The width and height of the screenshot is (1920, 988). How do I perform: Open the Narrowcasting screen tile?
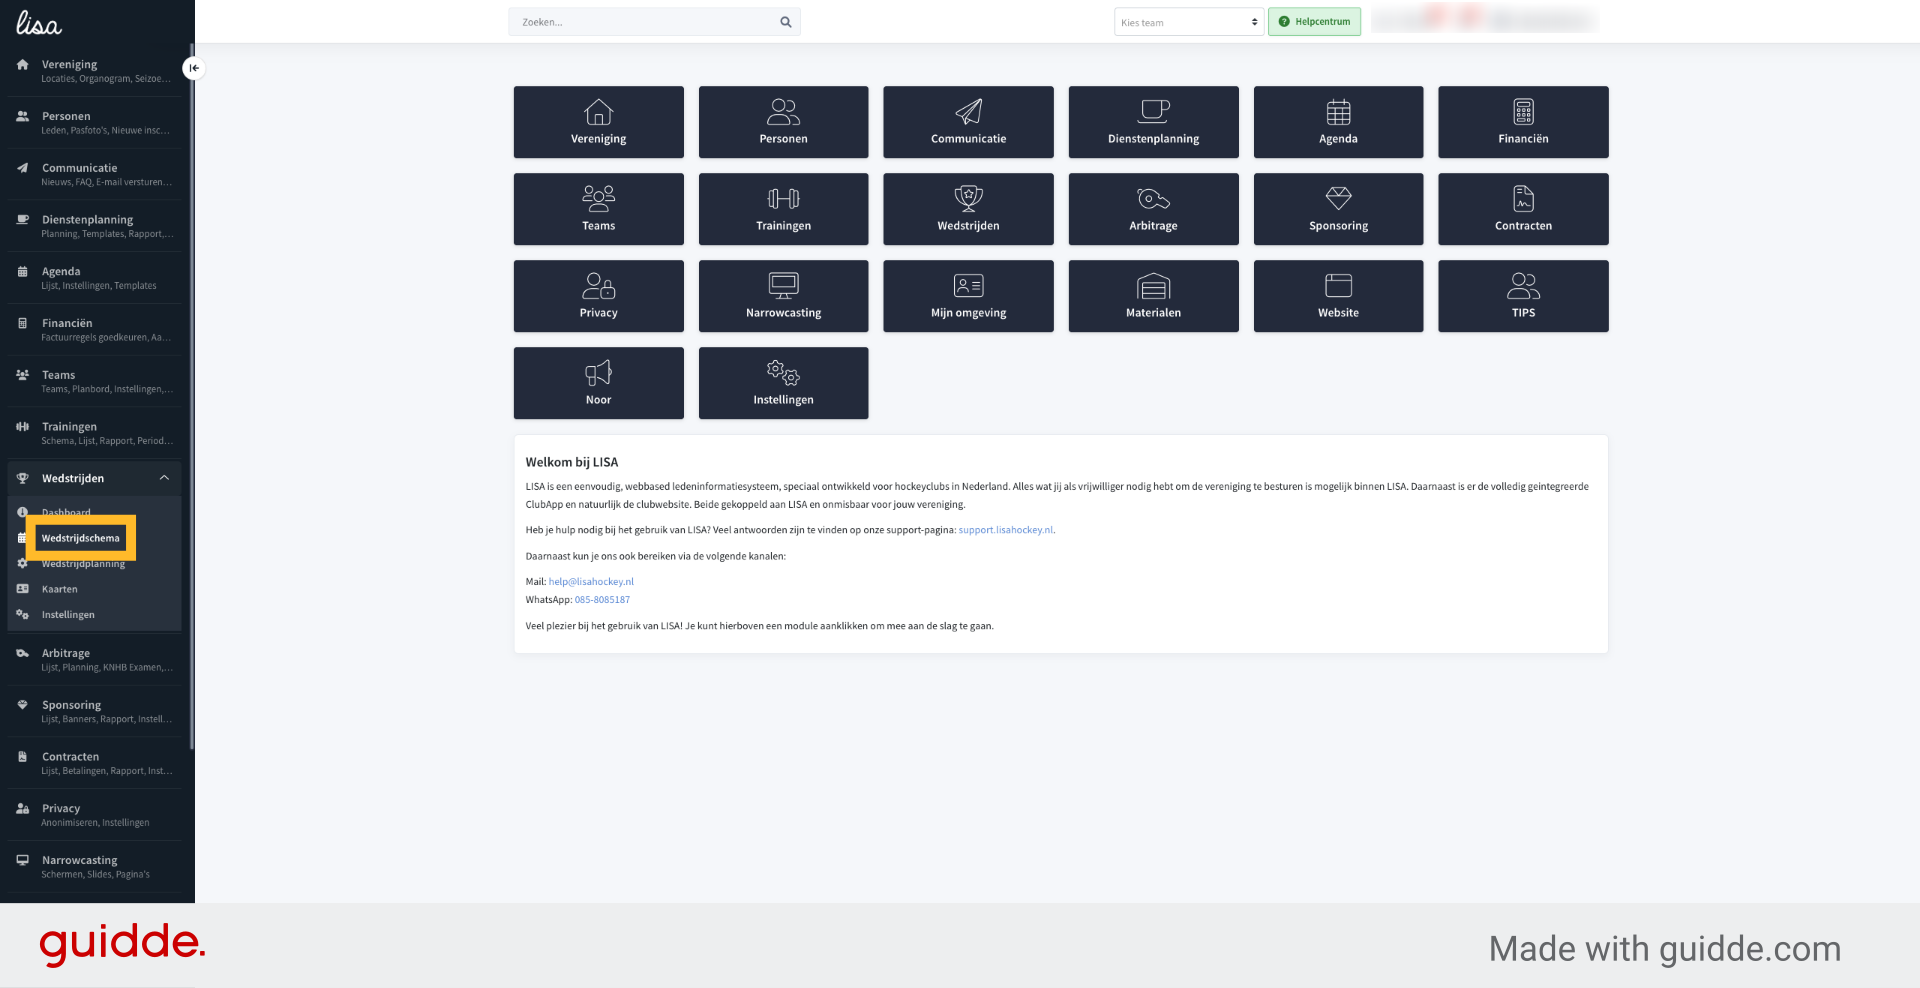point(783,296)
